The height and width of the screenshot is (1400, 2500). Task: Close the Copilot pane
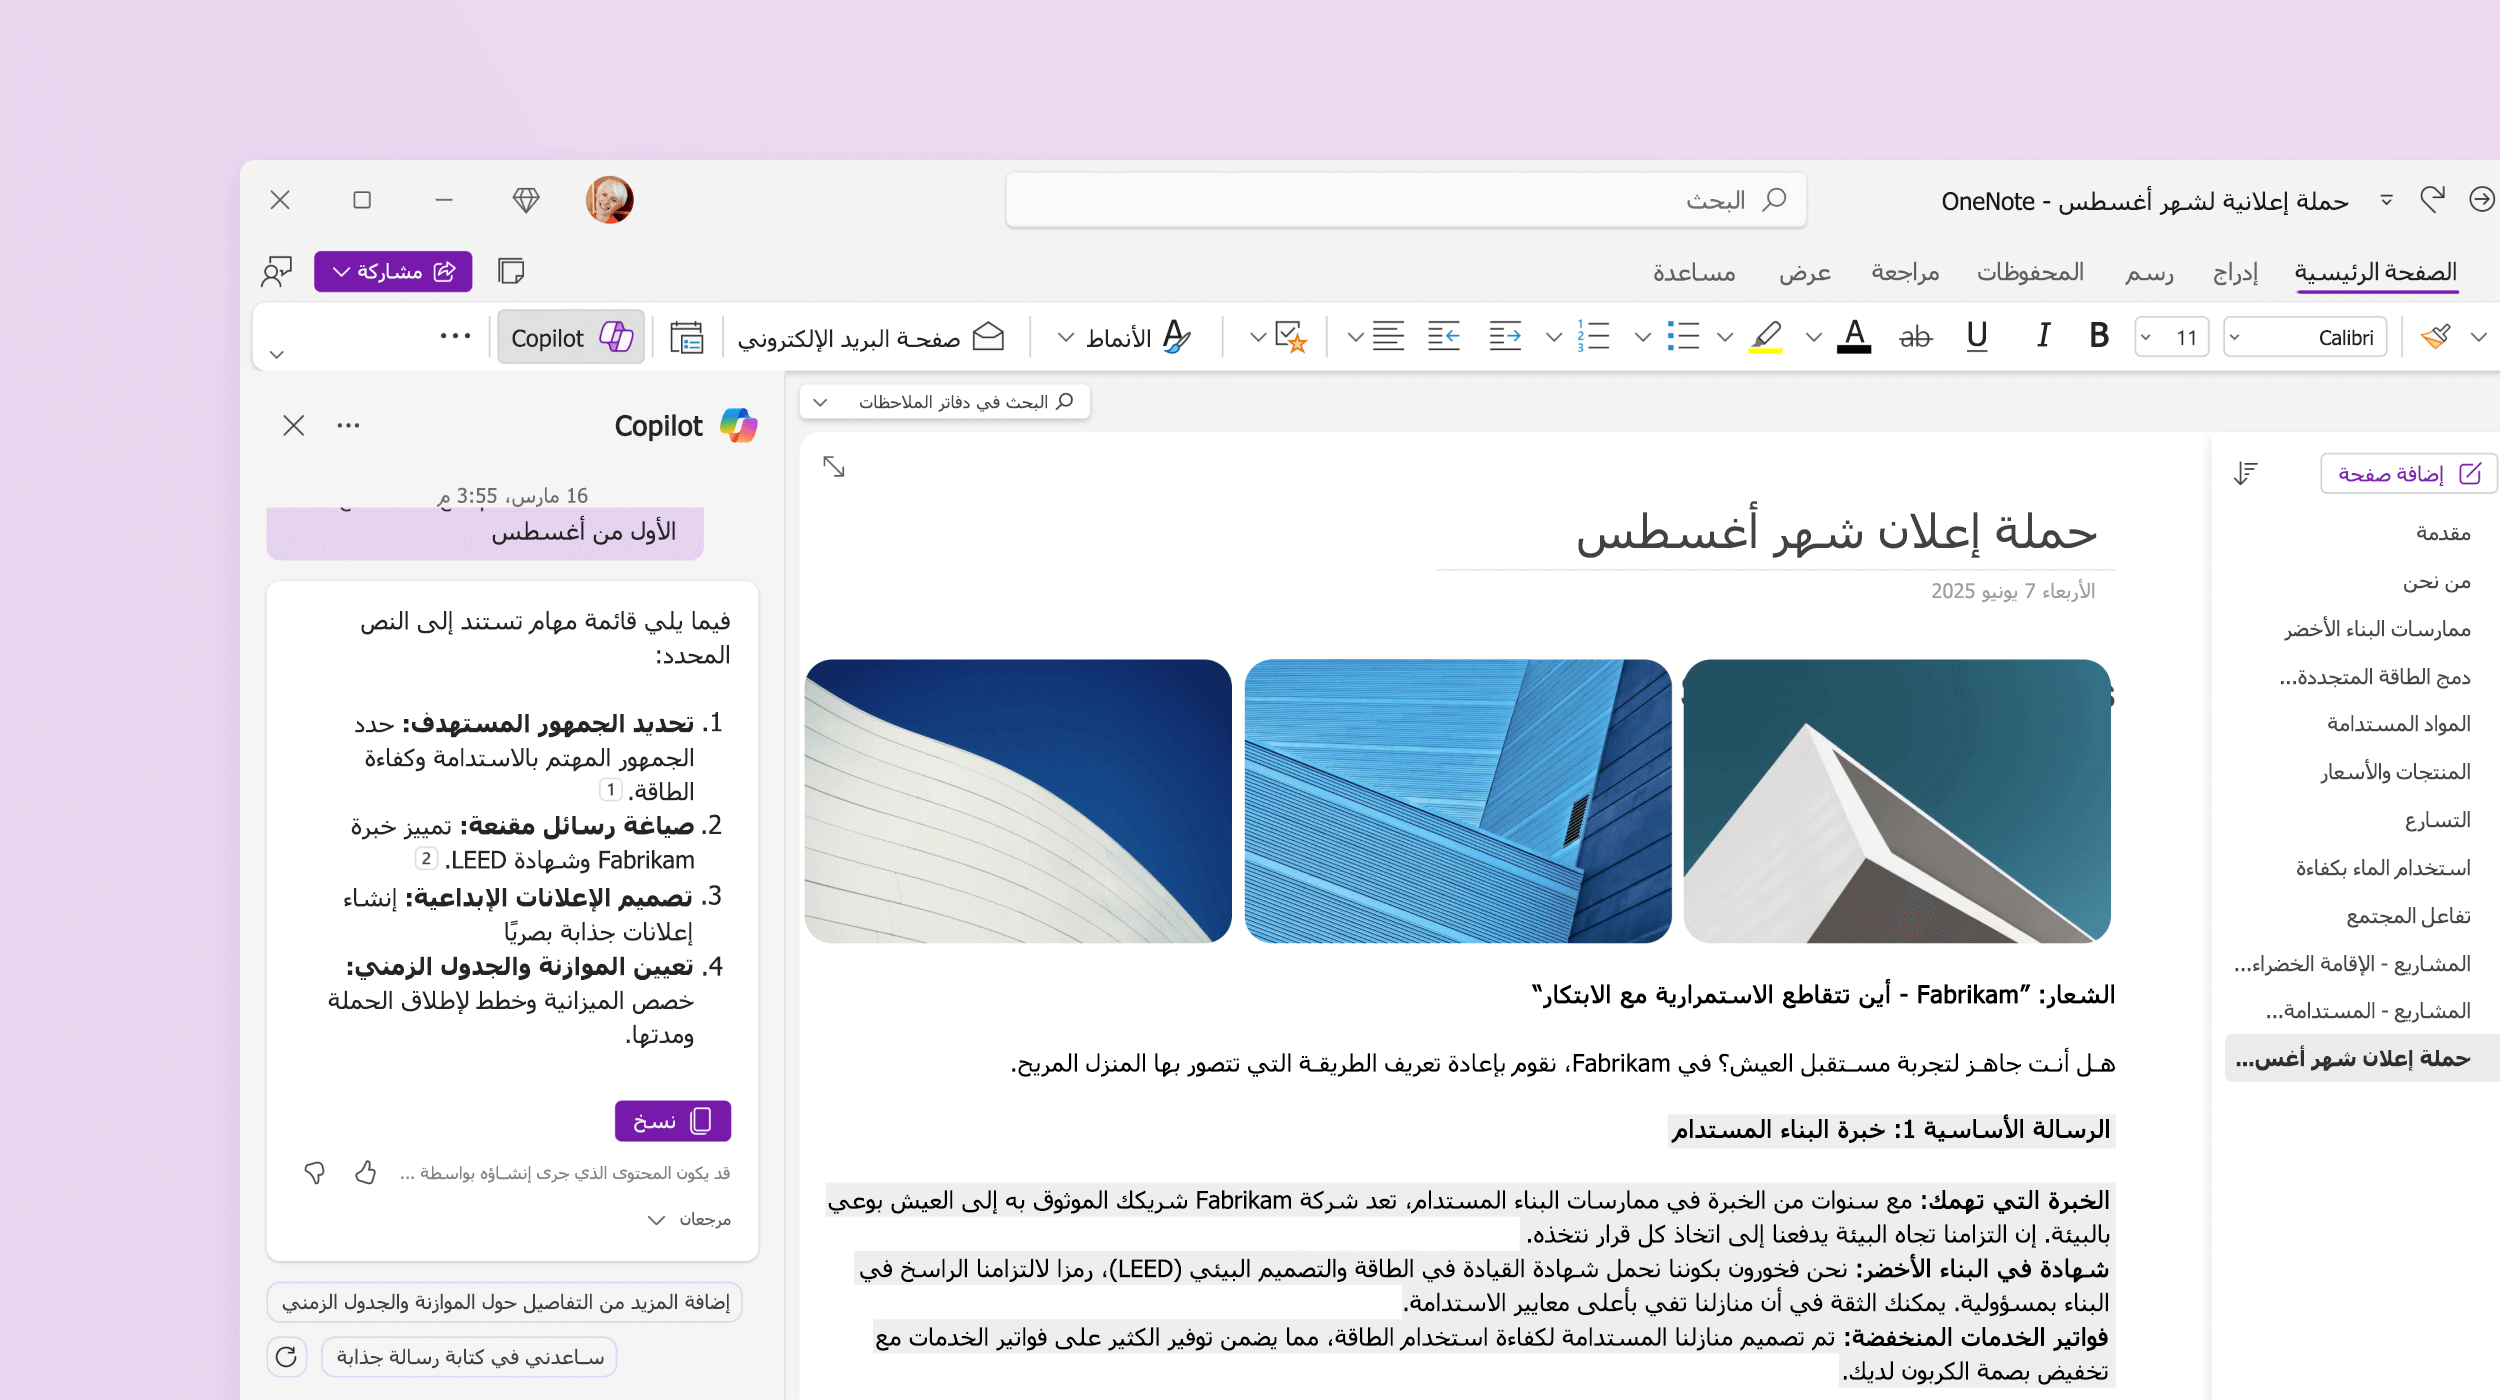293,426
